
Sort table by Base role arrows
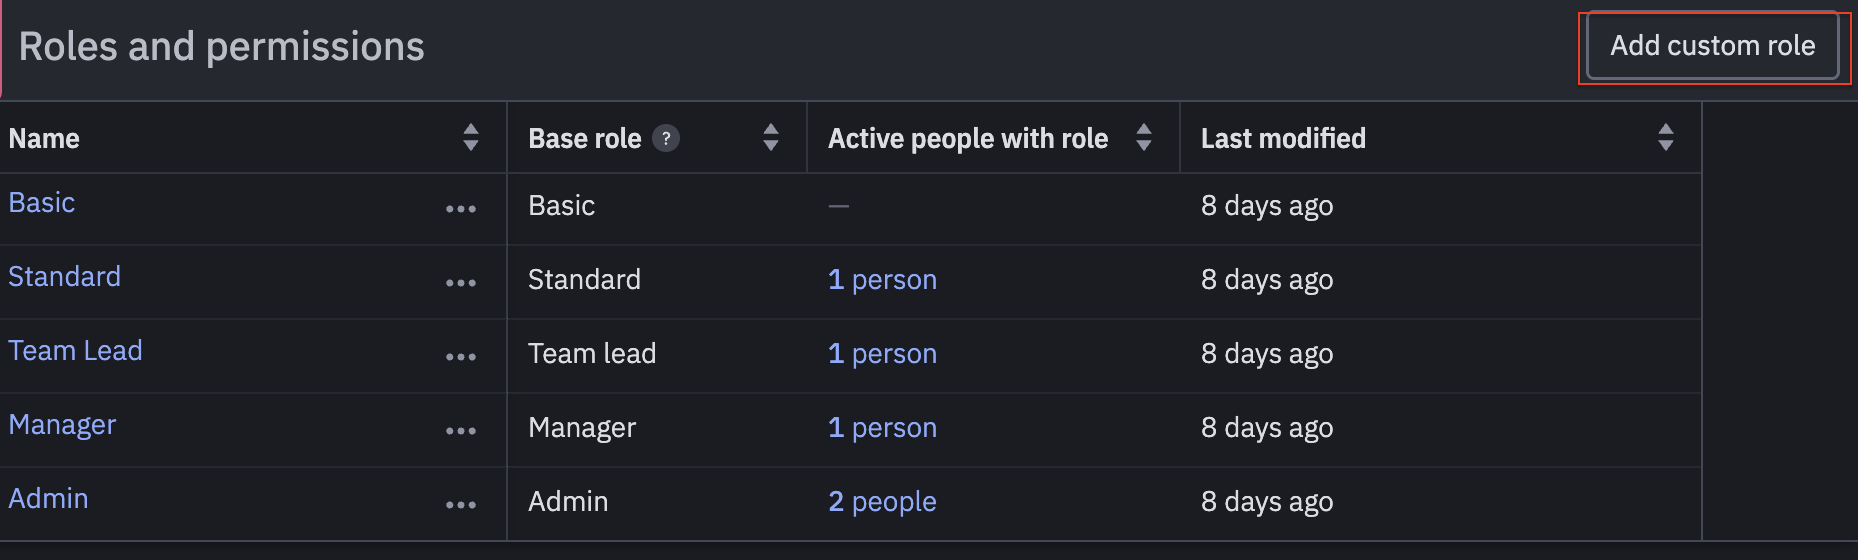771,137
